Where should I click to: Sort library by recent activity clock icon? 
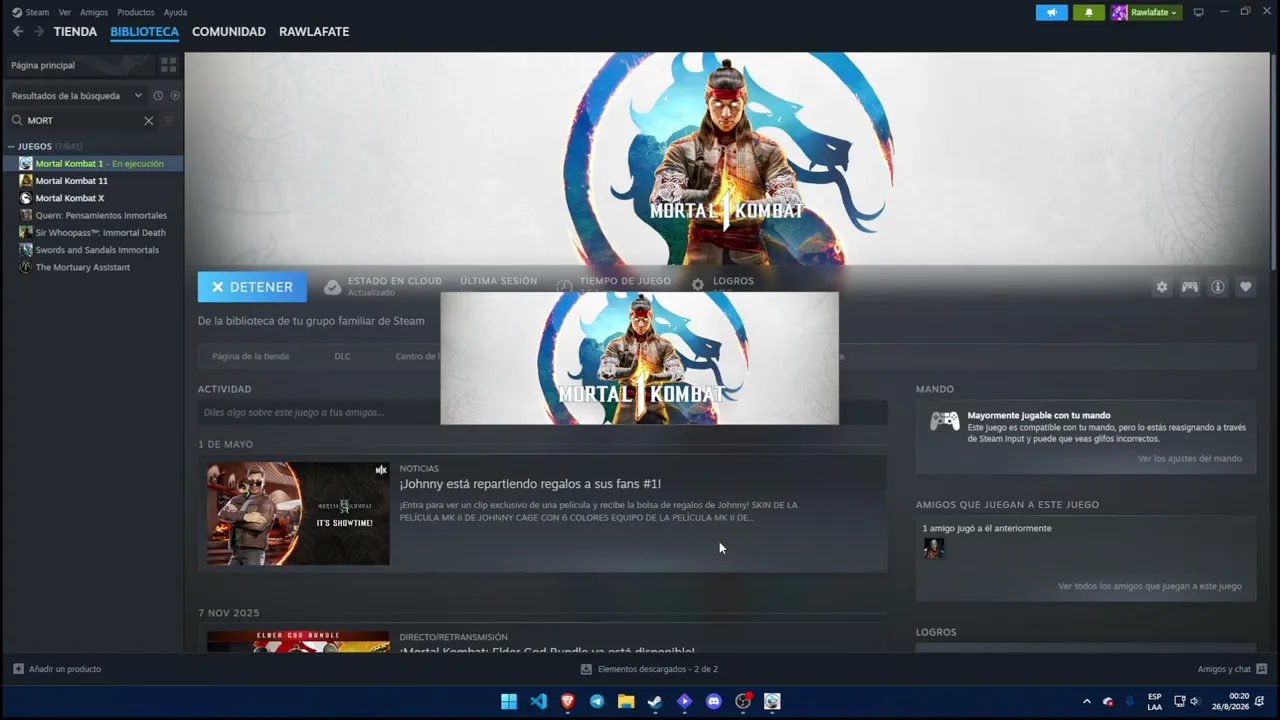[x=158, y=96]
